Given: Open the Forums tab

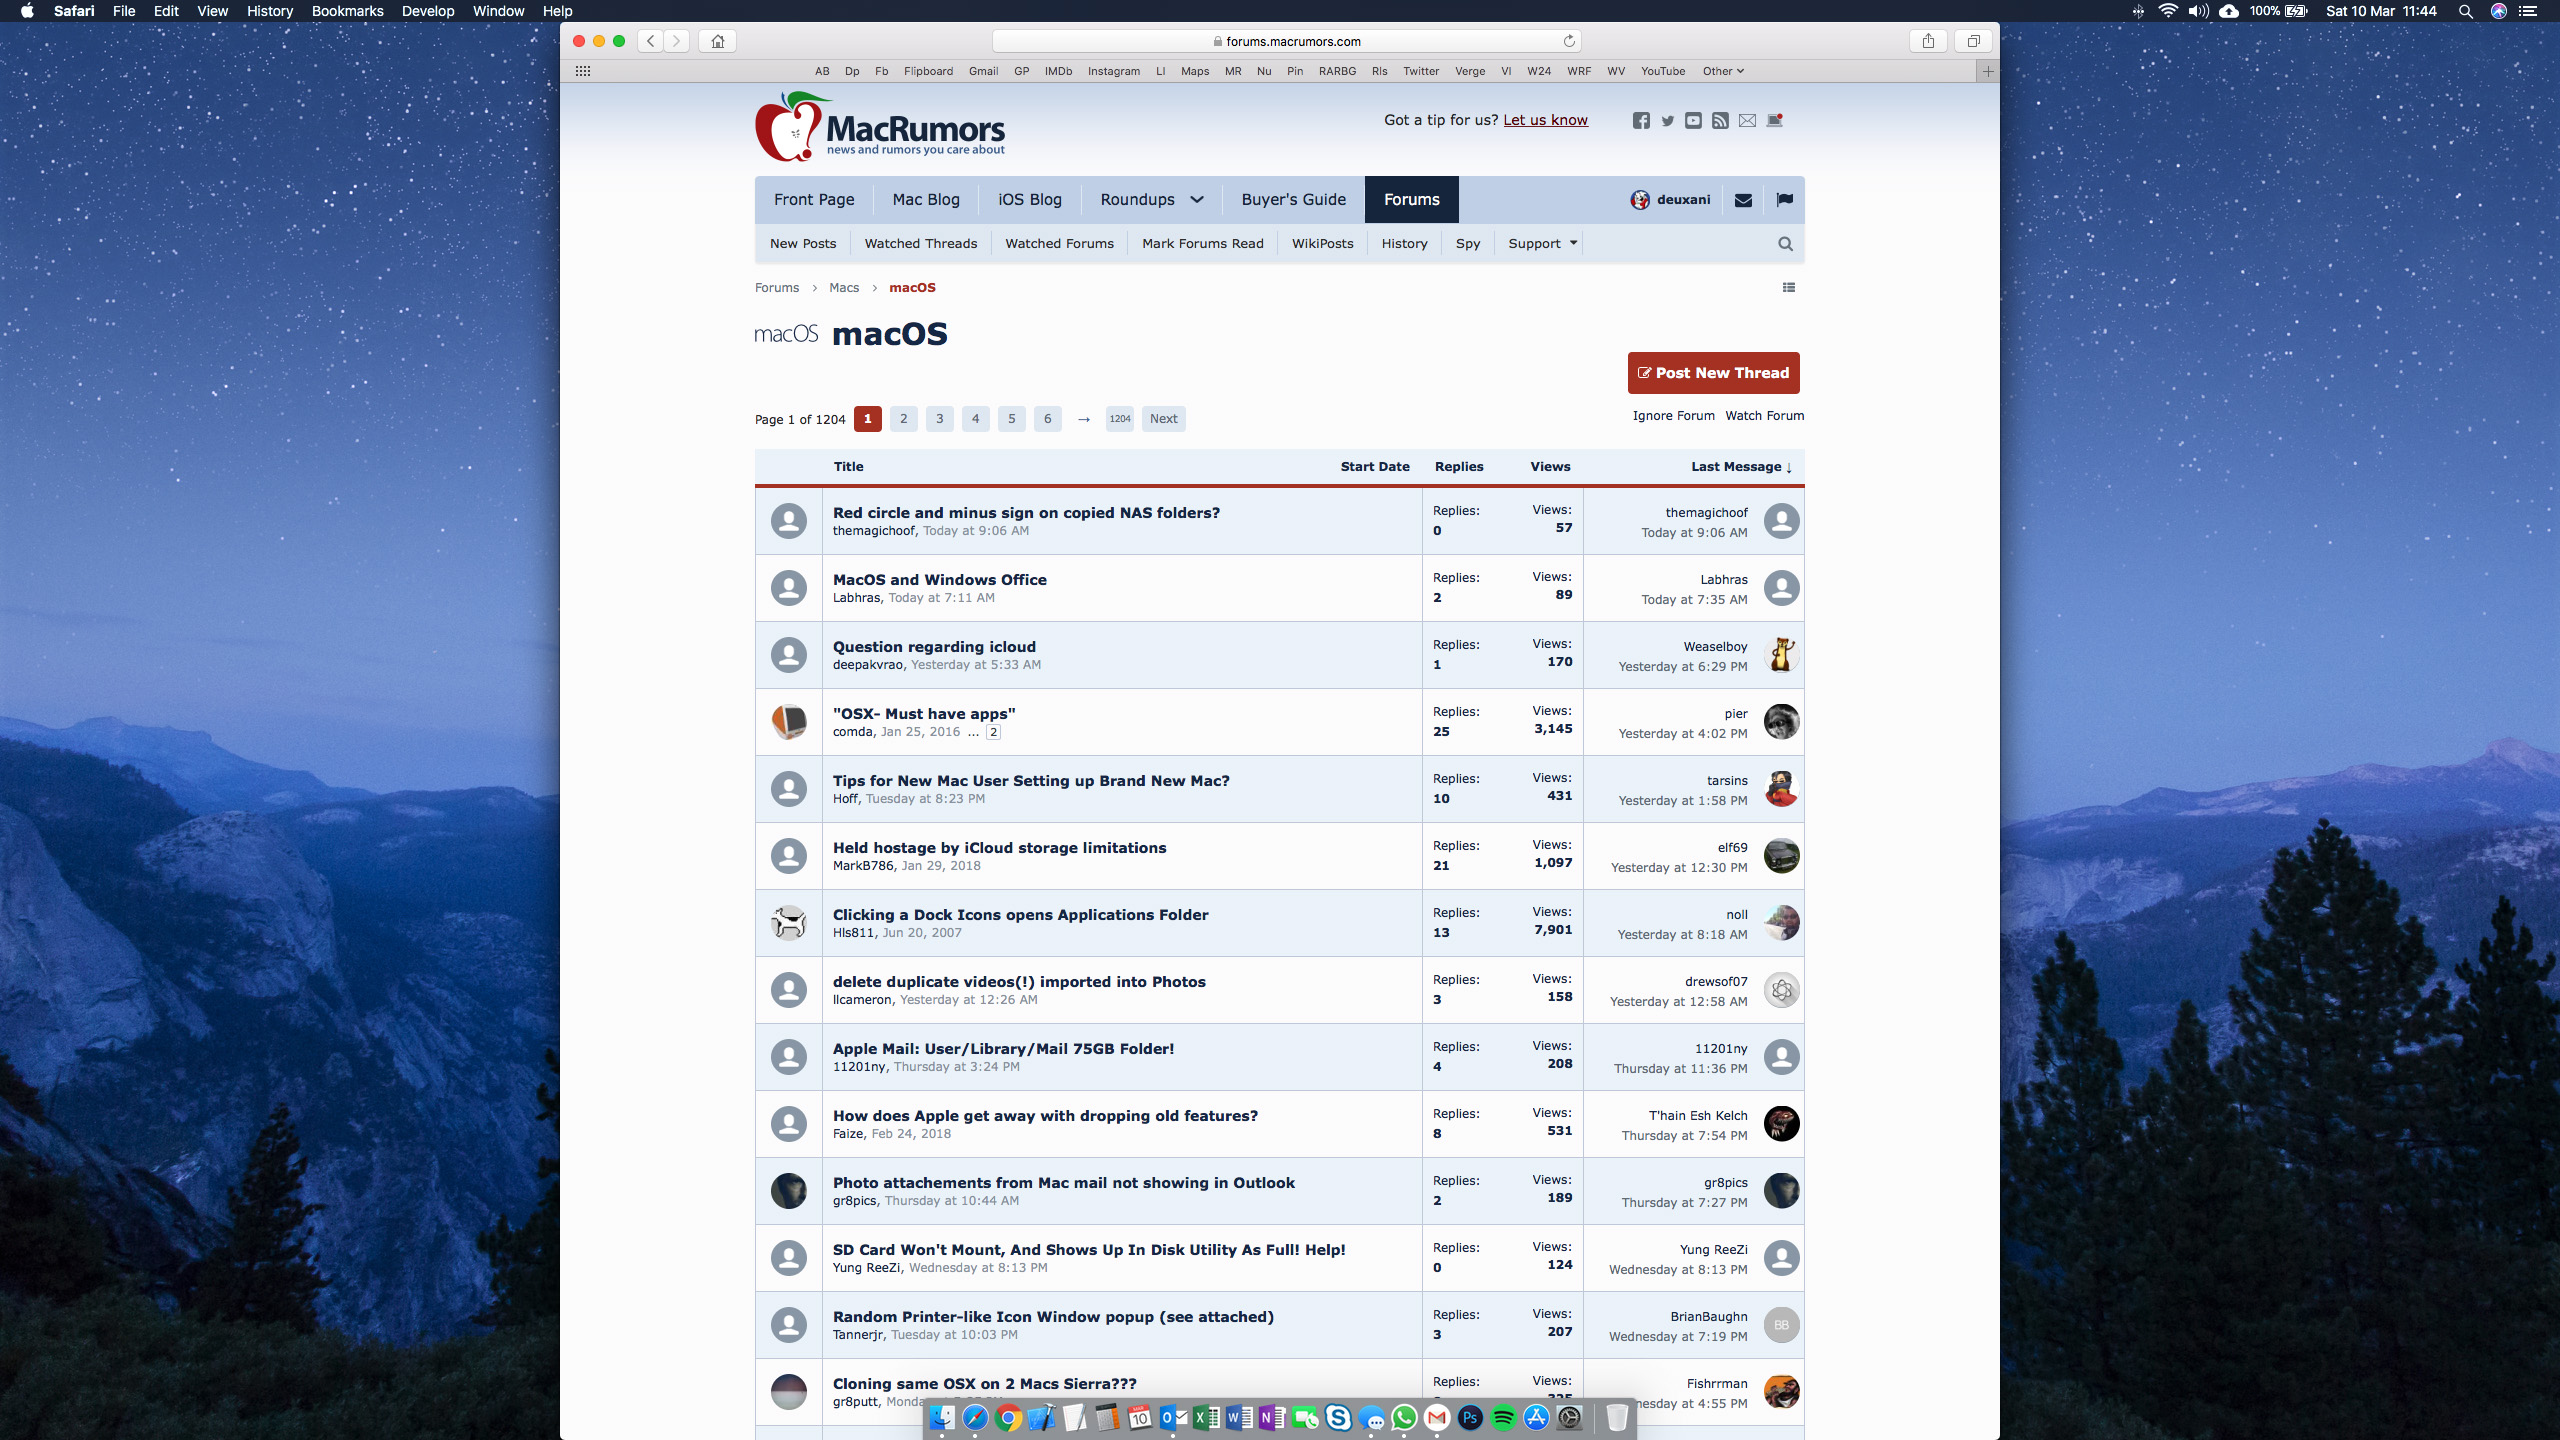Looking at the screenshot, I should point(1411,199).
